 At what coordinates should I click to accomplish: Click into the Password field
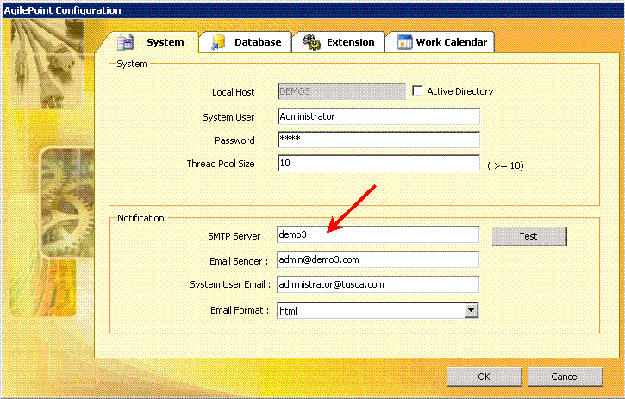[379, 140]
